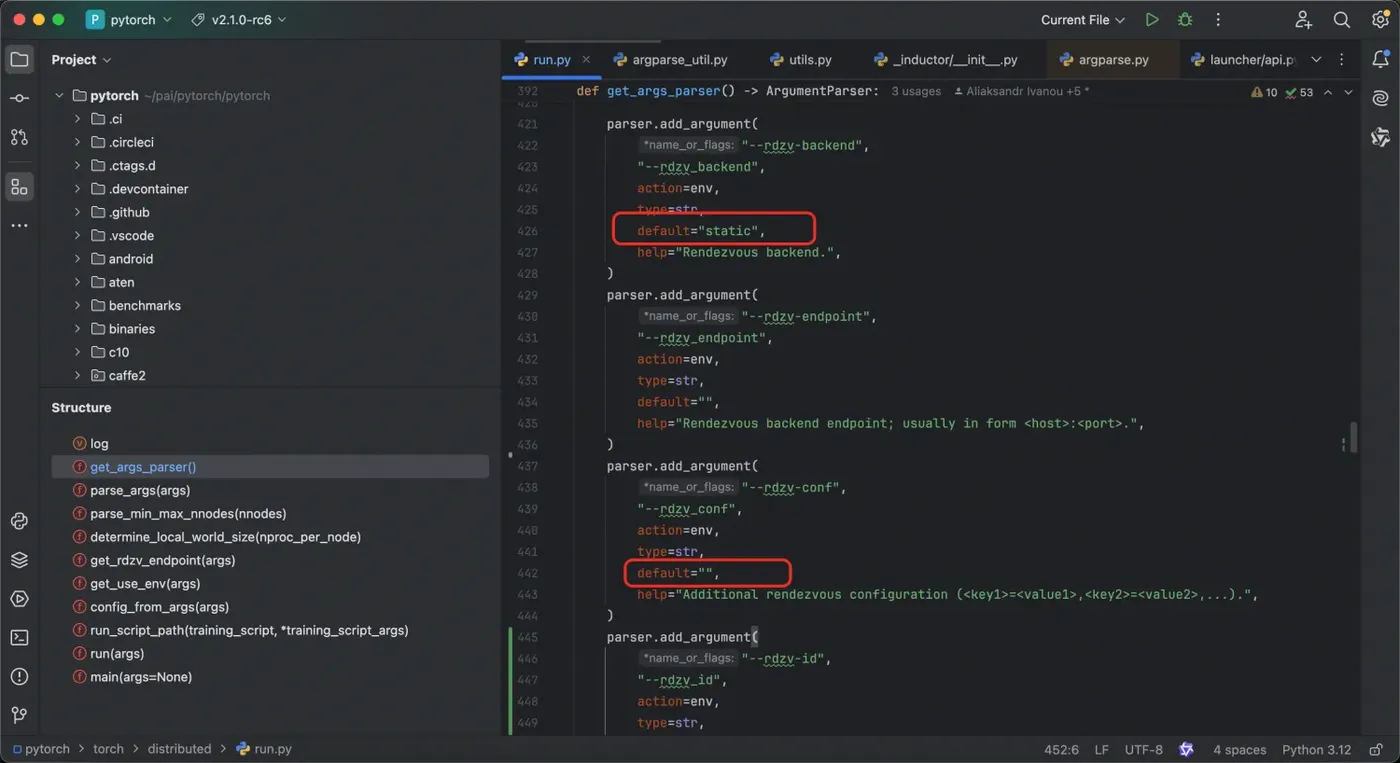Open more run actions vertical dots
This screenshot has width=1400, height=763.
(1218, 20)
